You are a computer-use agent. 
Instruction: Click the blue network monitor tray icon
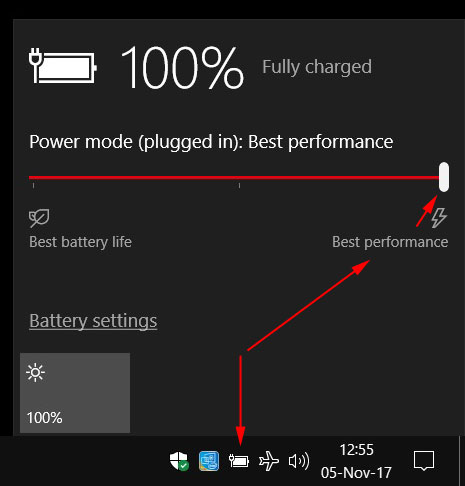tap(209, 461)
